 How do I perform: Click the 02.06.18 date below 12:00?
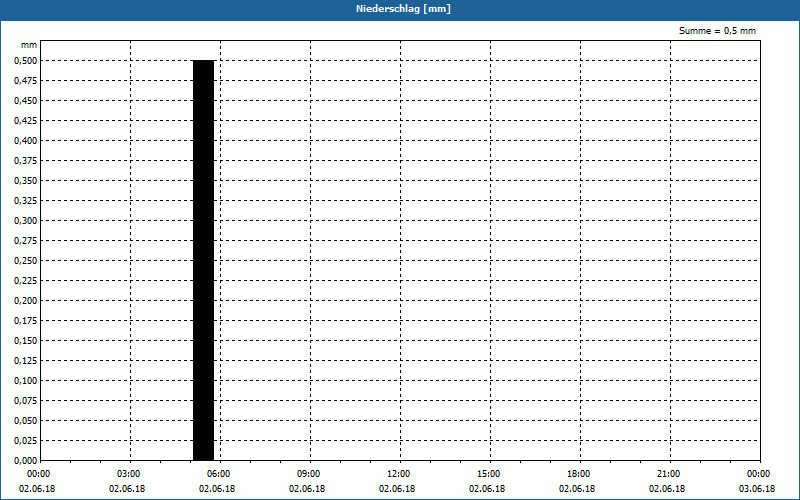tap(397, 489)
